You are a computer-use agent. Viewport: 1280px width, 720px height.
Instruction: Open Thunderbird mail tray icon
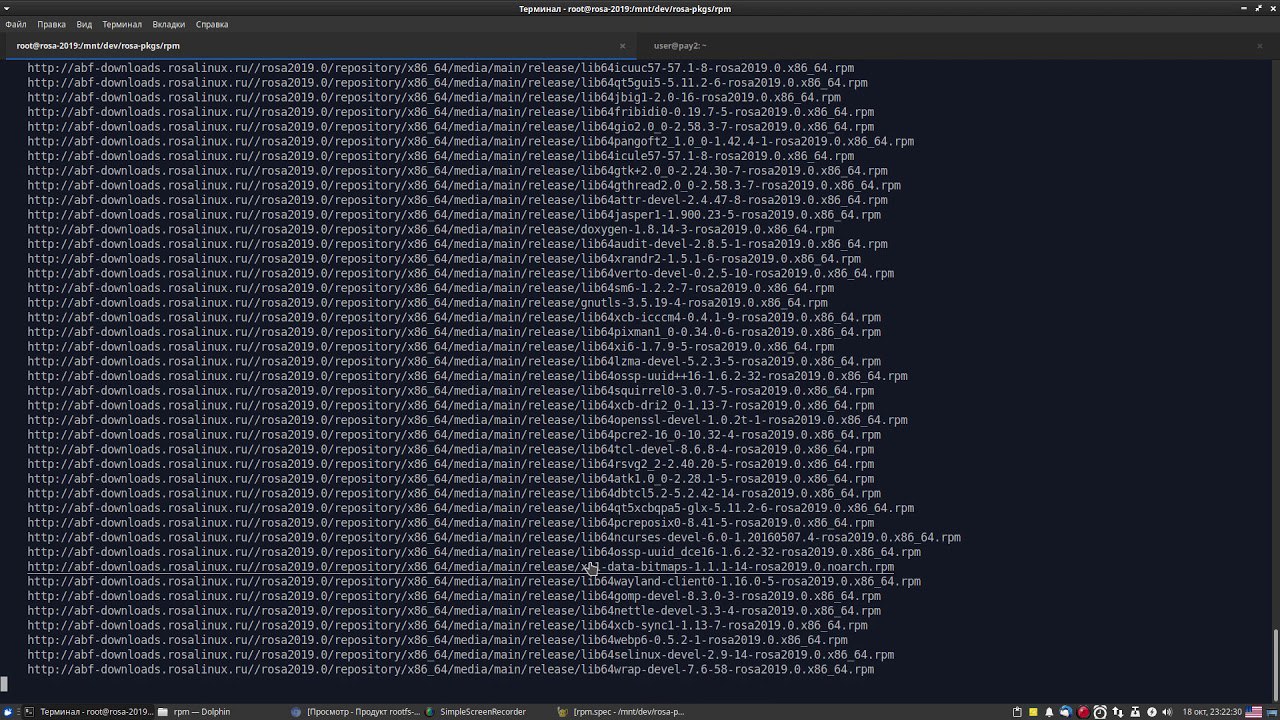[1066, 712]
